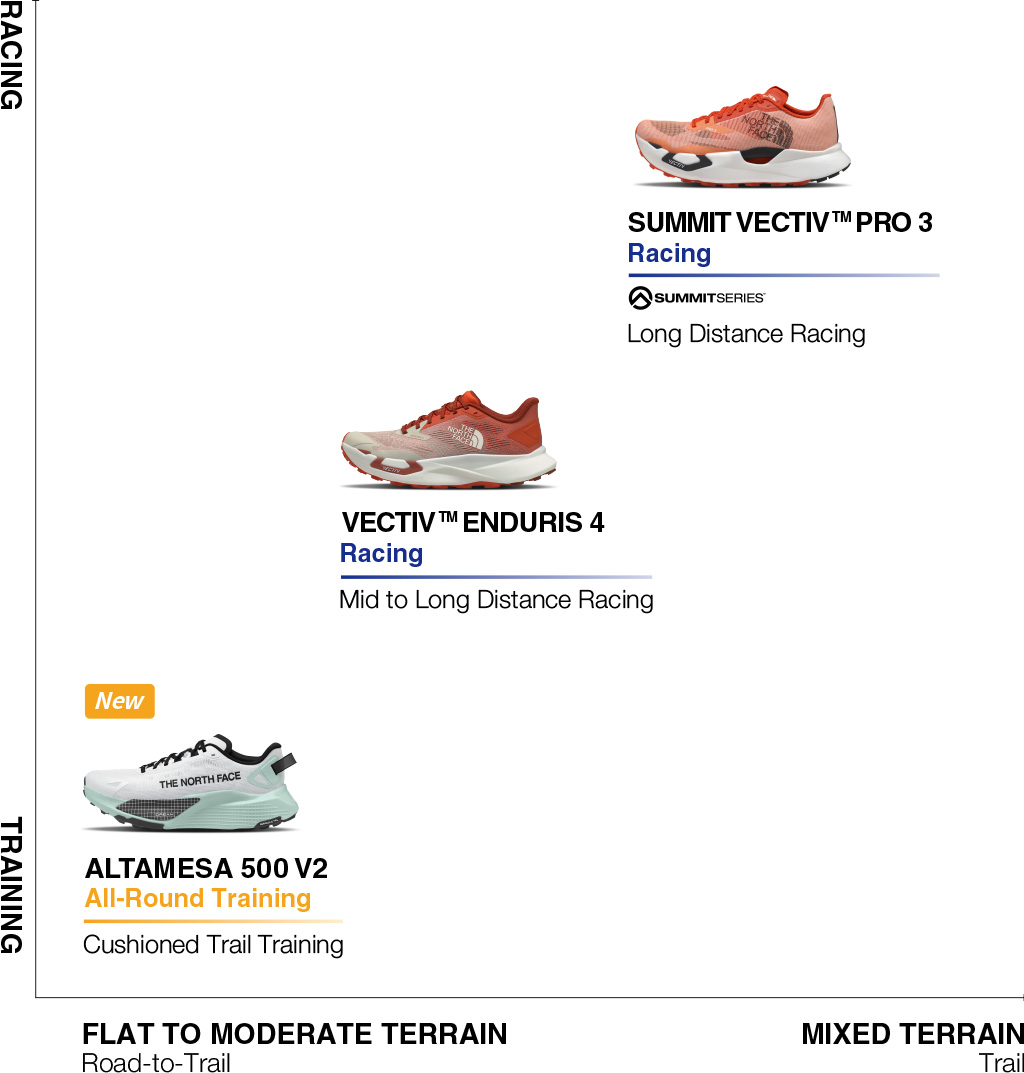Click the vertical RACING axis label
Screen dimensions: 1024x1073
click(x=11, y=55)
